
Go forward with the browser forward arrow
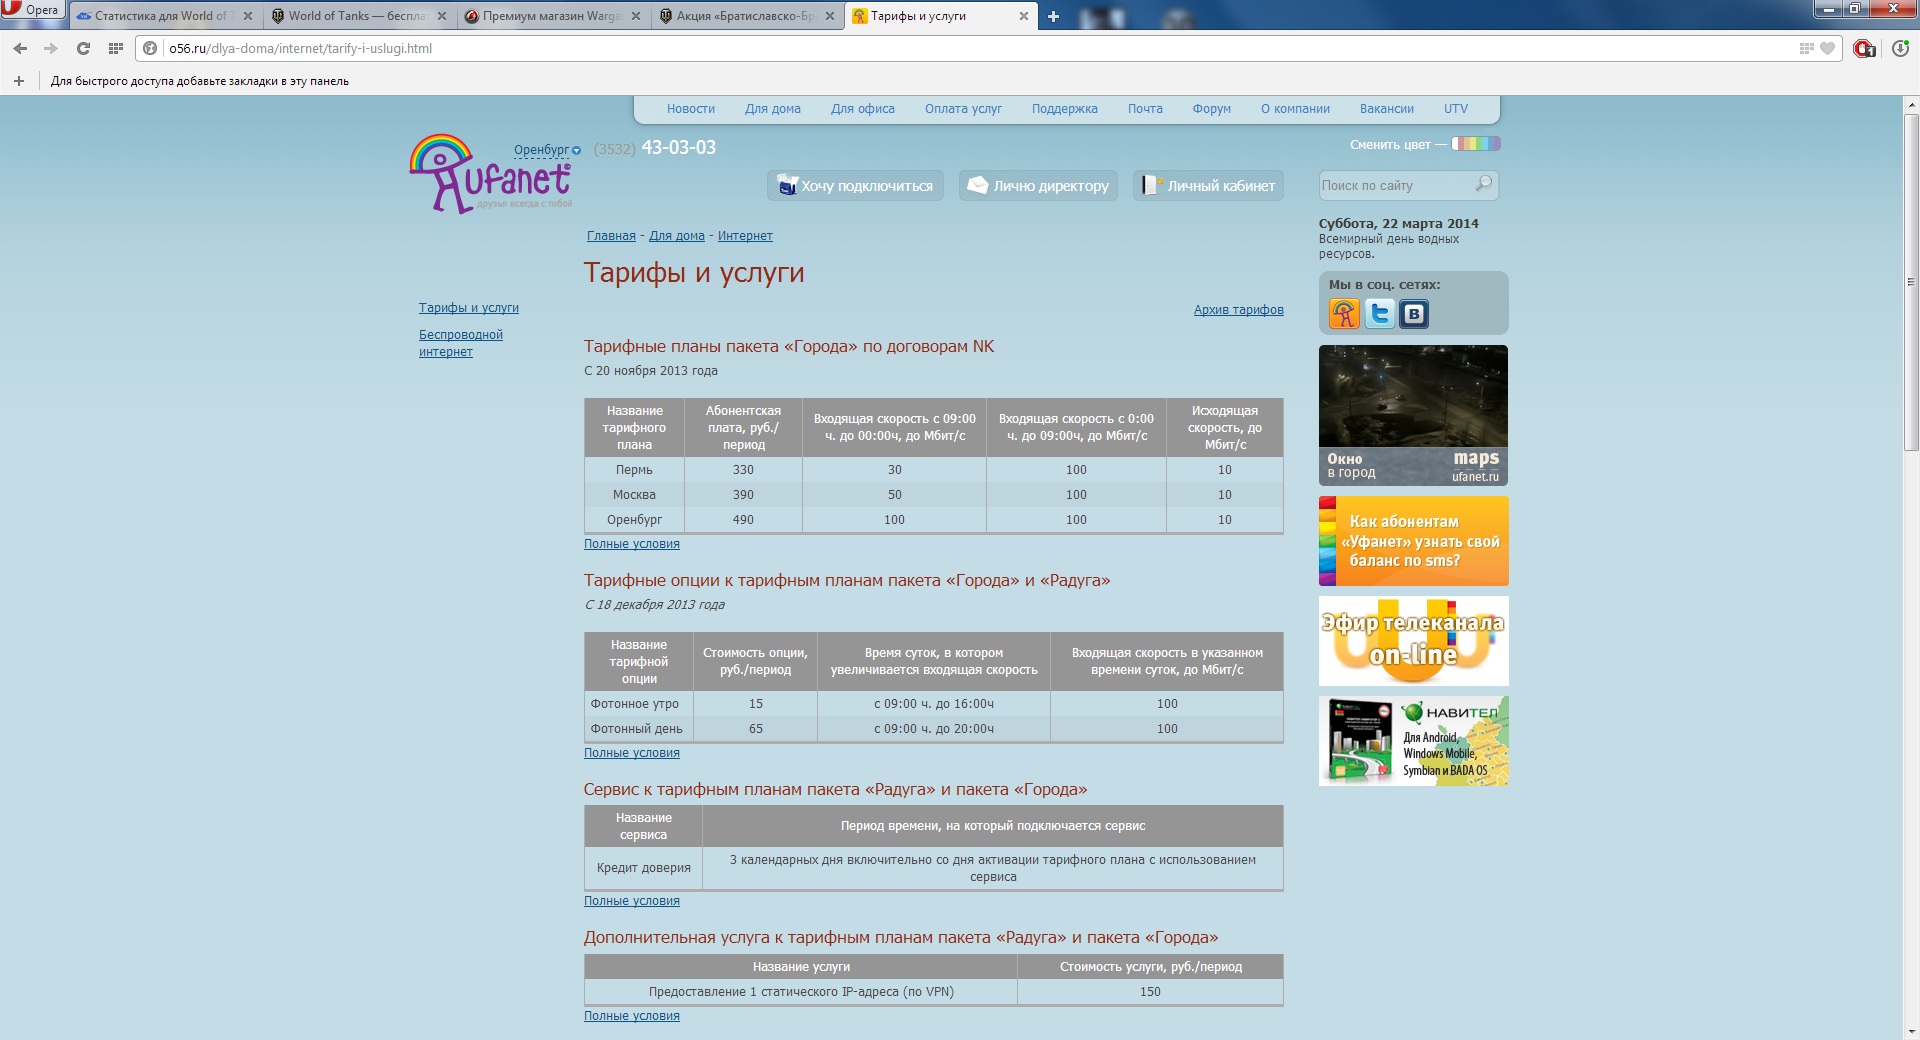point(51,48)
